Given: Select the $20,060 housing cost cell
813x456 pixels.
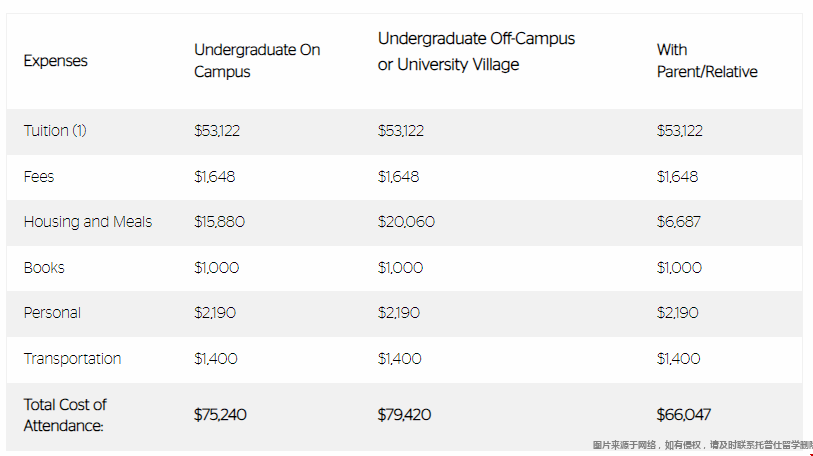Looking at the screenshot, I should point(406,222).
